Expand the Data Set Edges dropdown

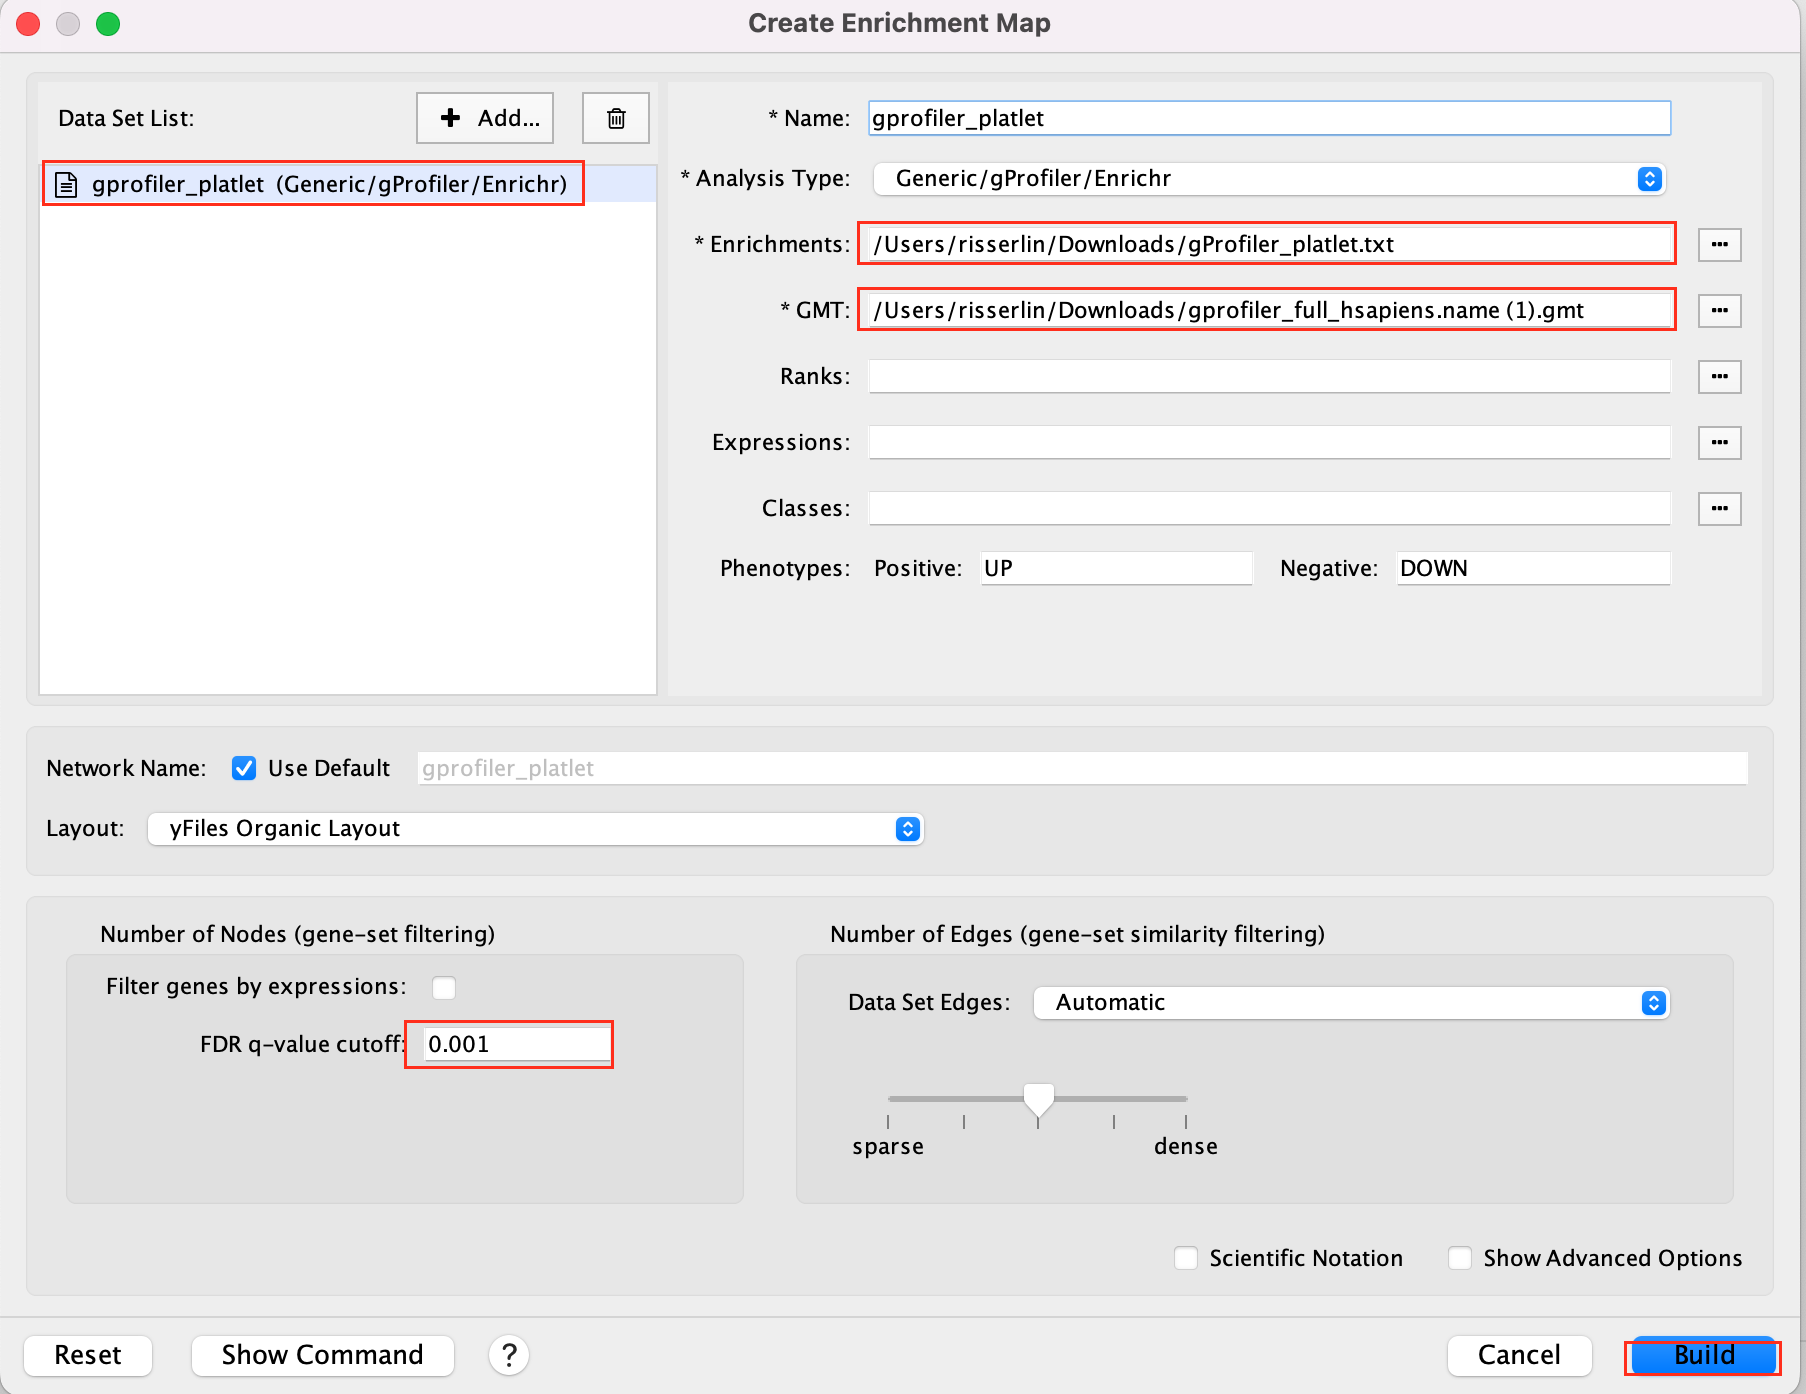click(1350, 1003)
